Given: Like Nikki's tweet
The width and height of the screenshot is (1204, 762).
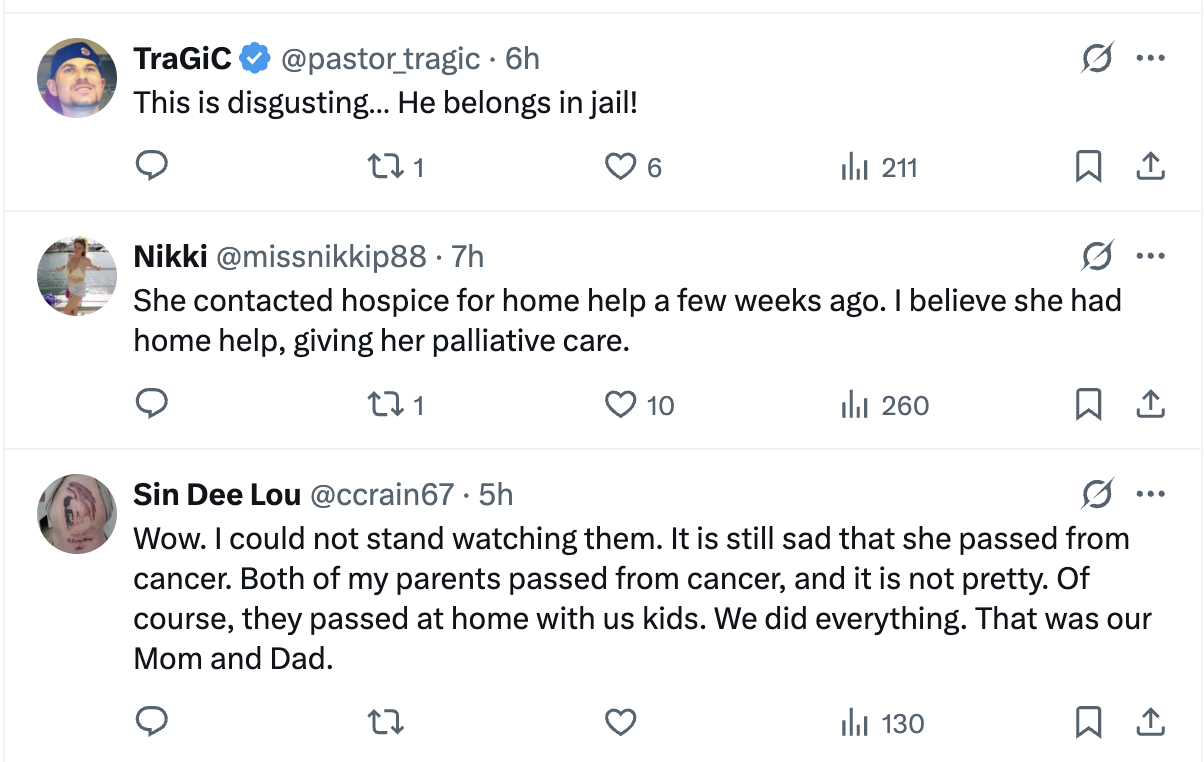Looking at the screenshot, I should (621, 404).
